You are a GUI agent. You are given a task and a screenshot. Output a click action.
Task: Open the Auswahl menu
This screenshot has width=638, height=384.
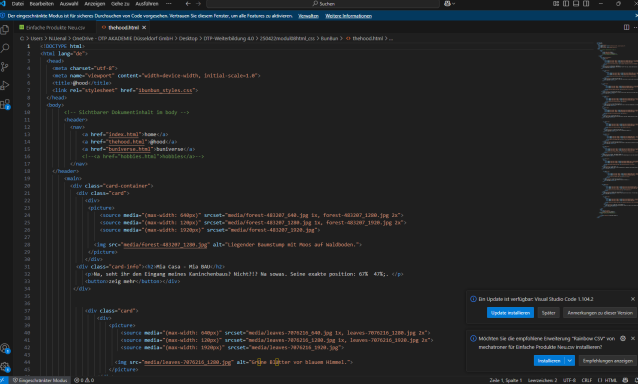69,4
